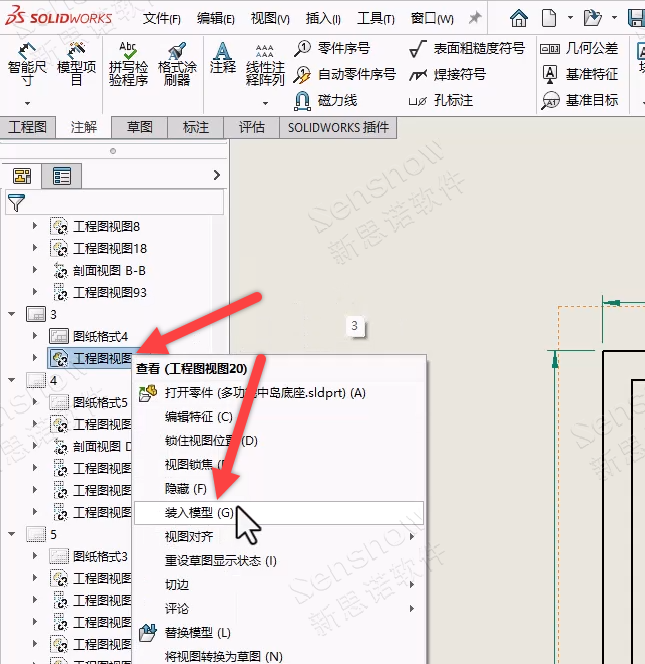
Task: Collapse the feature manager panel arrow
Action: (x=217, y=175)
